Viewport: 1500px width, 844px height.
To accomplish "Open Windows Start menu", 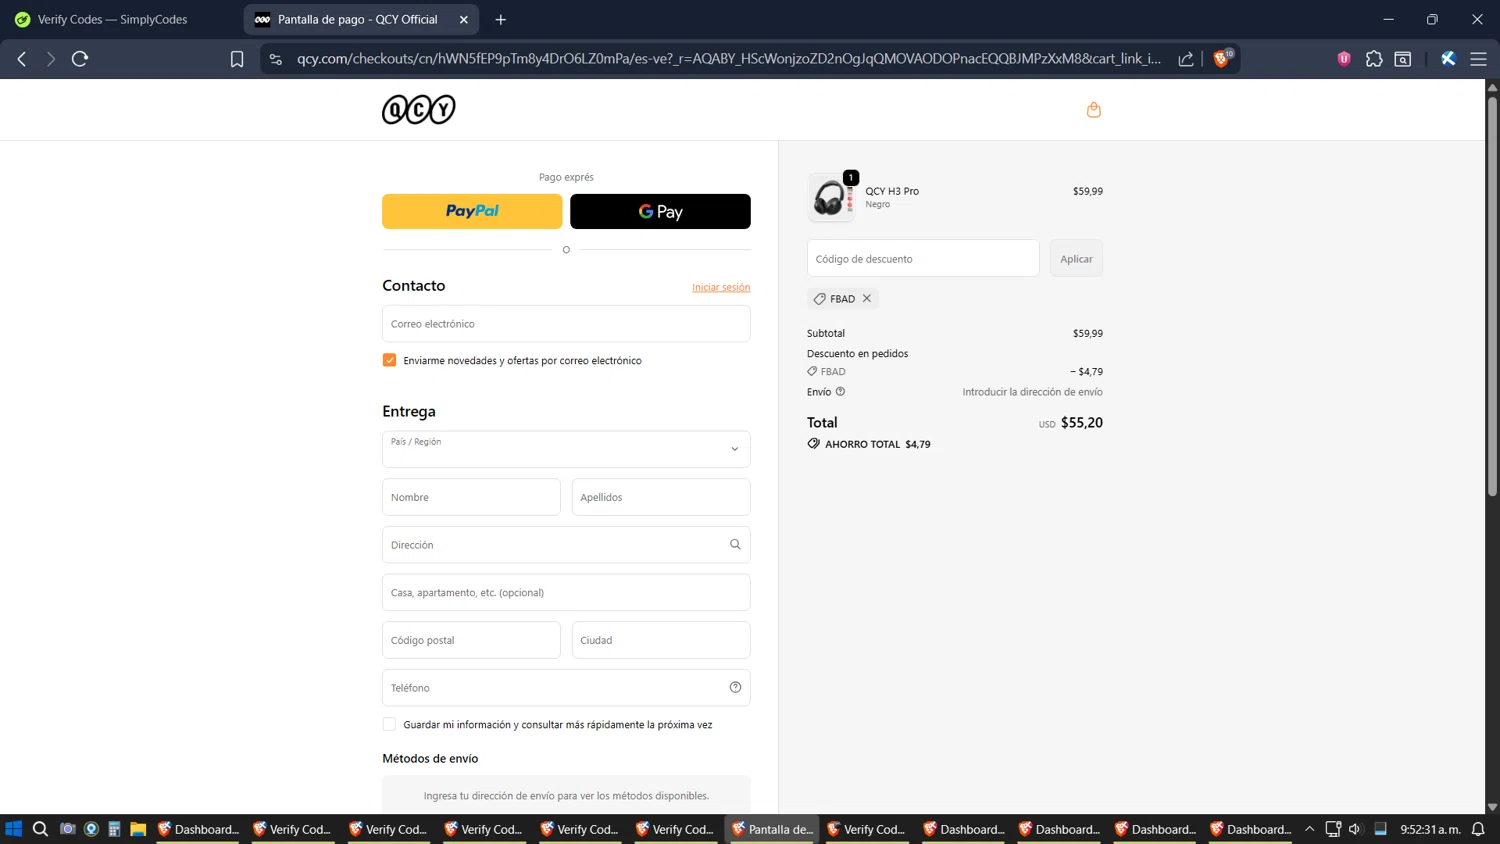I will 14,829.
